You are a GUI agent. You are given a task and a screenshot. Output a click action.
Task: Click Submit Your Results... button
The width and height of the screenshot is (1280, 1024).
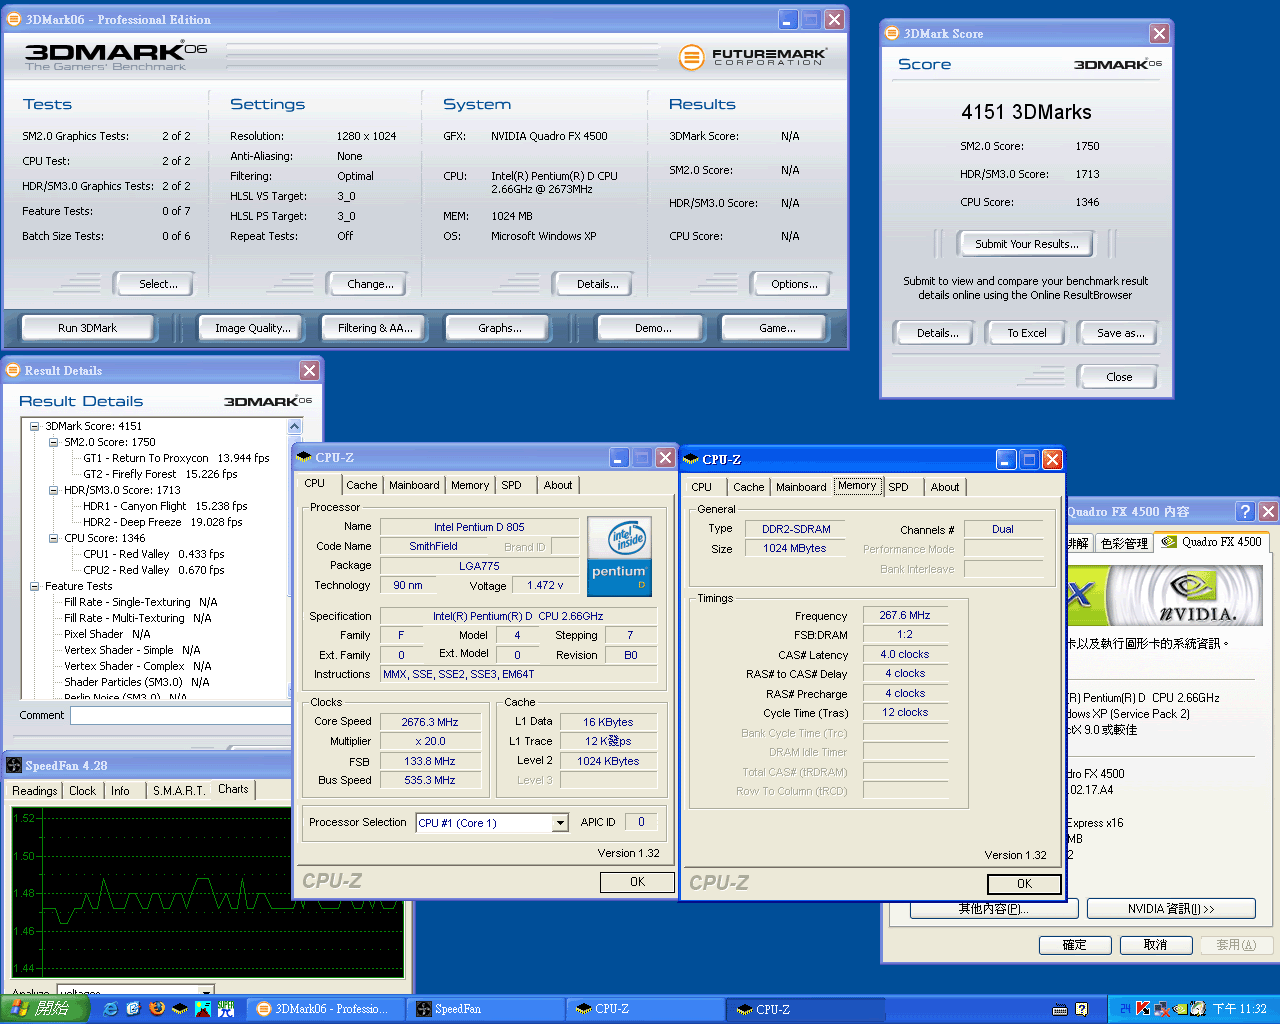point(1026,244)
